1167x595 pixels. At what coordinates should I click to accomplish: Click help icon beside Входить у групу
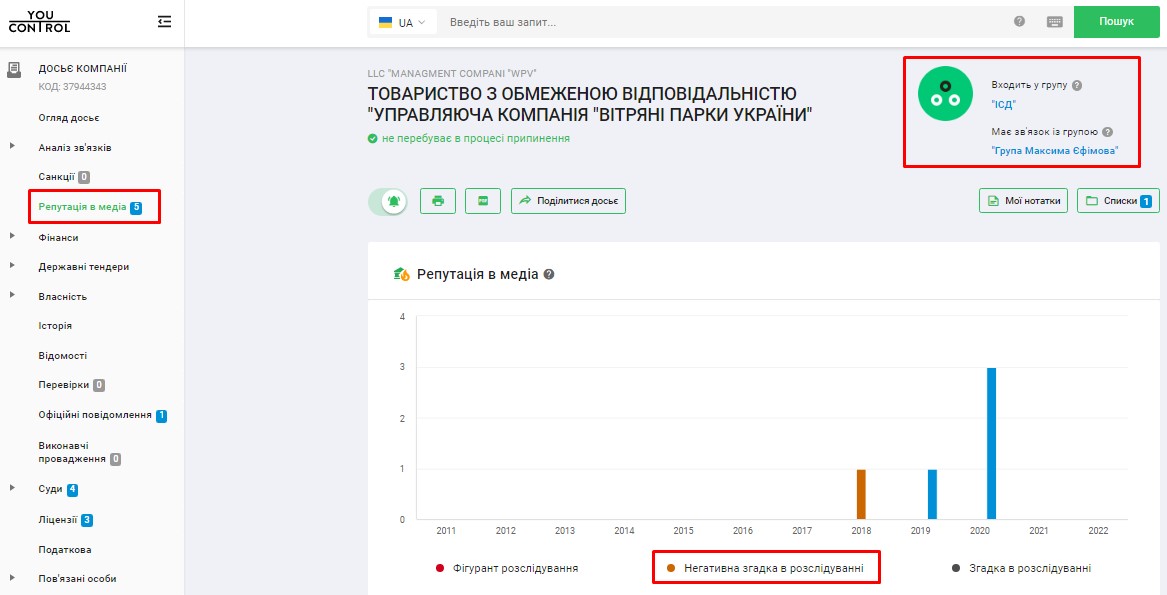click(x=1077, y=86)
